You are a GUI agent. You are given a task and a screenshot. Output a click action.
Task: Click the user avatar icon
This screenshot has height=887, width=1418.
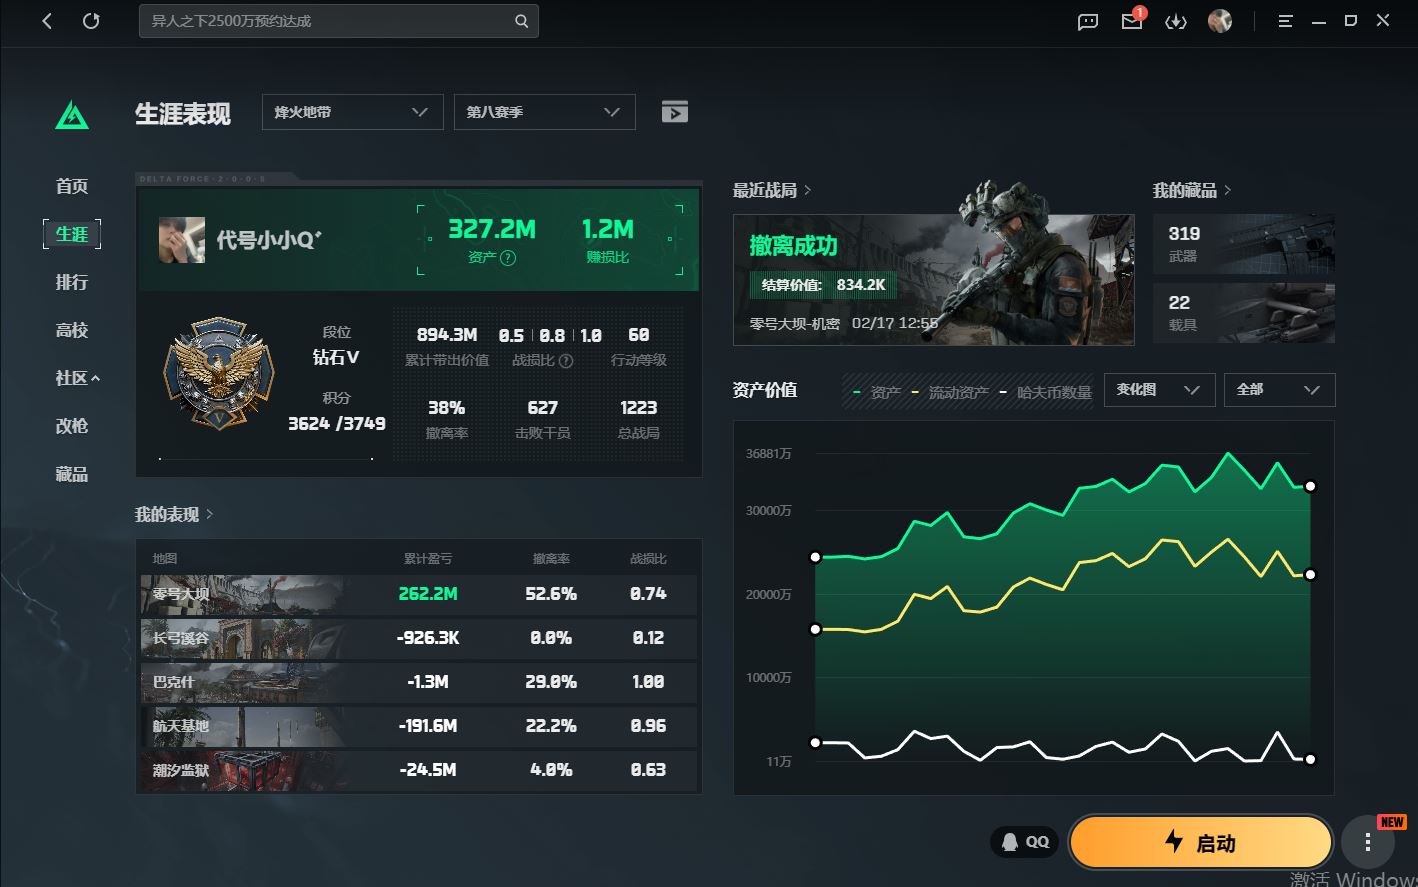point(1219,21)
